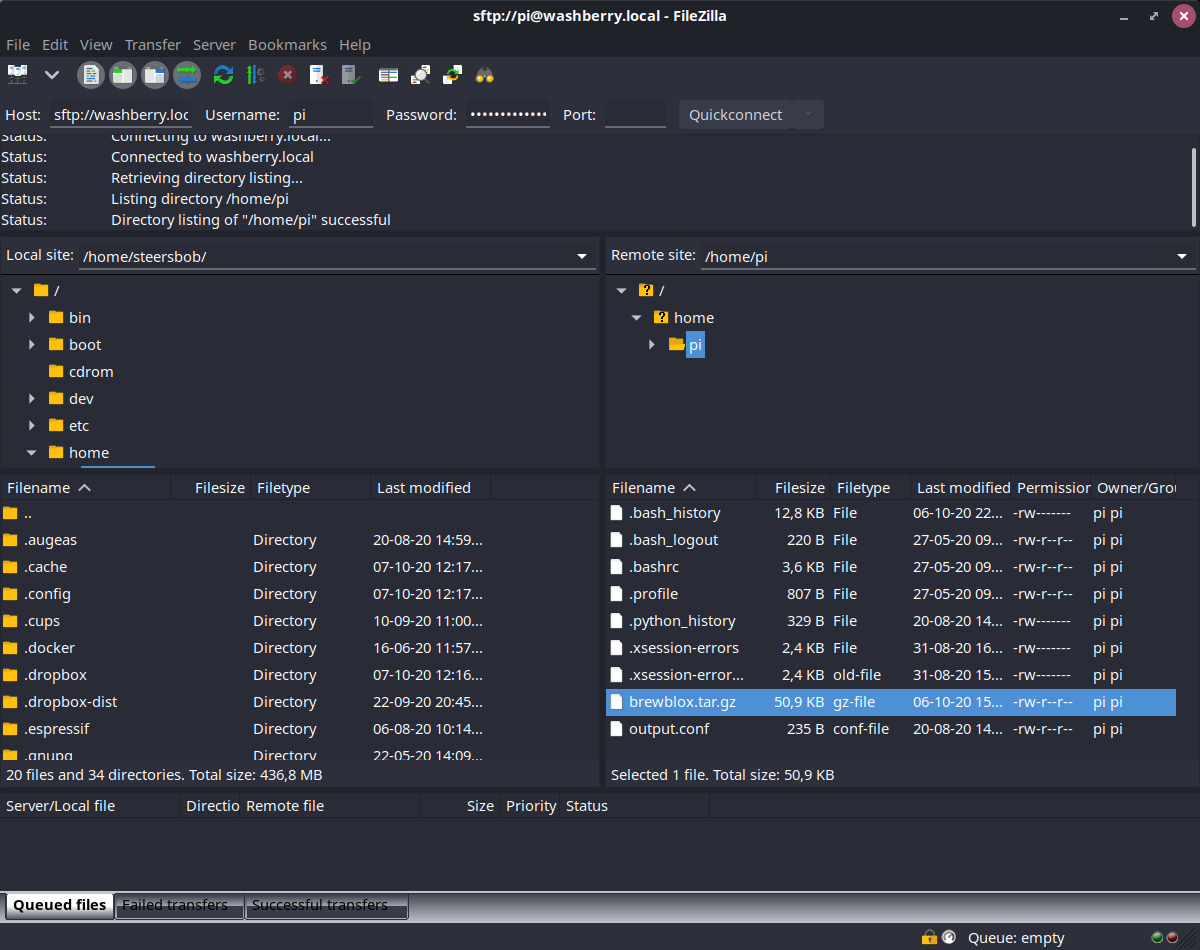The width and height of the screenshot is (1200, 950).
Task: Expand the remote pi folder
Action: [x=652, y=344]
